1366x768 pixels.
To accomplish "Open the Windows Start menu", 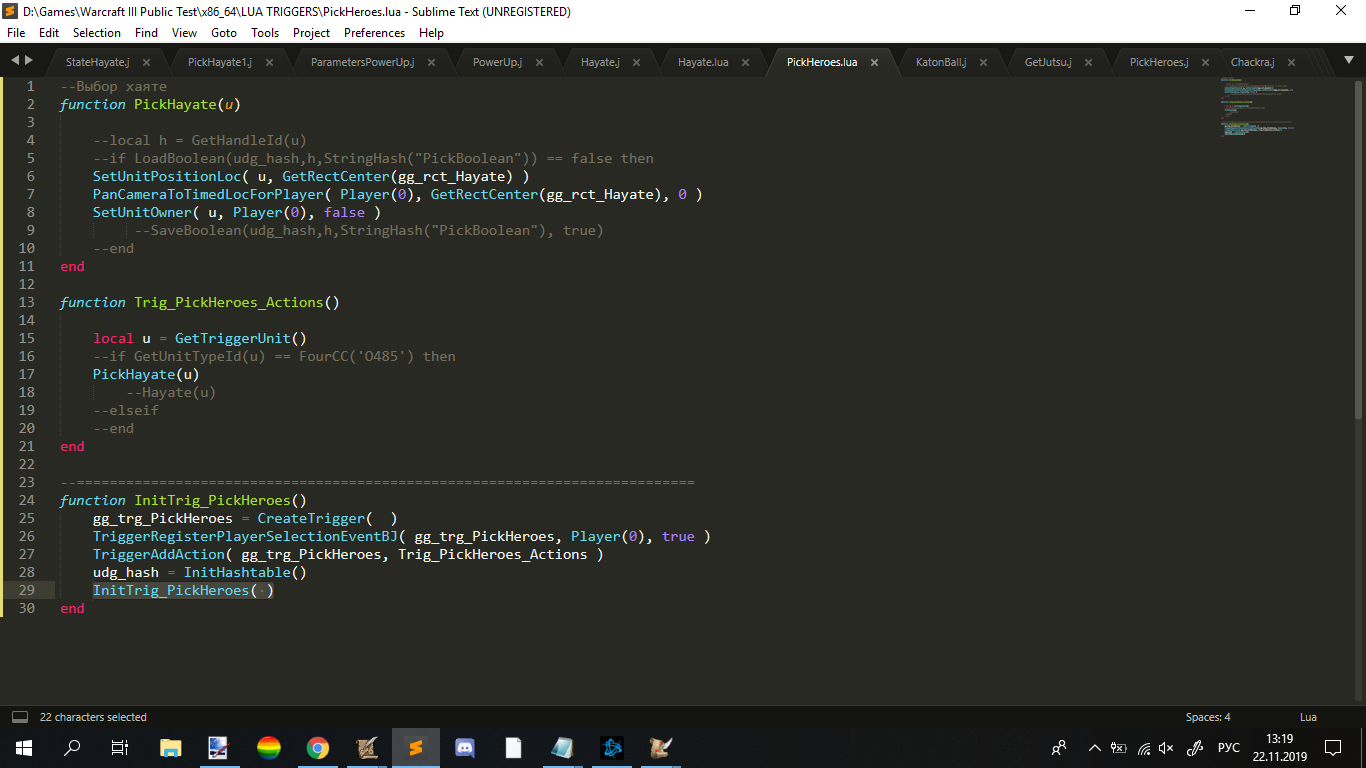I will 24,747.
